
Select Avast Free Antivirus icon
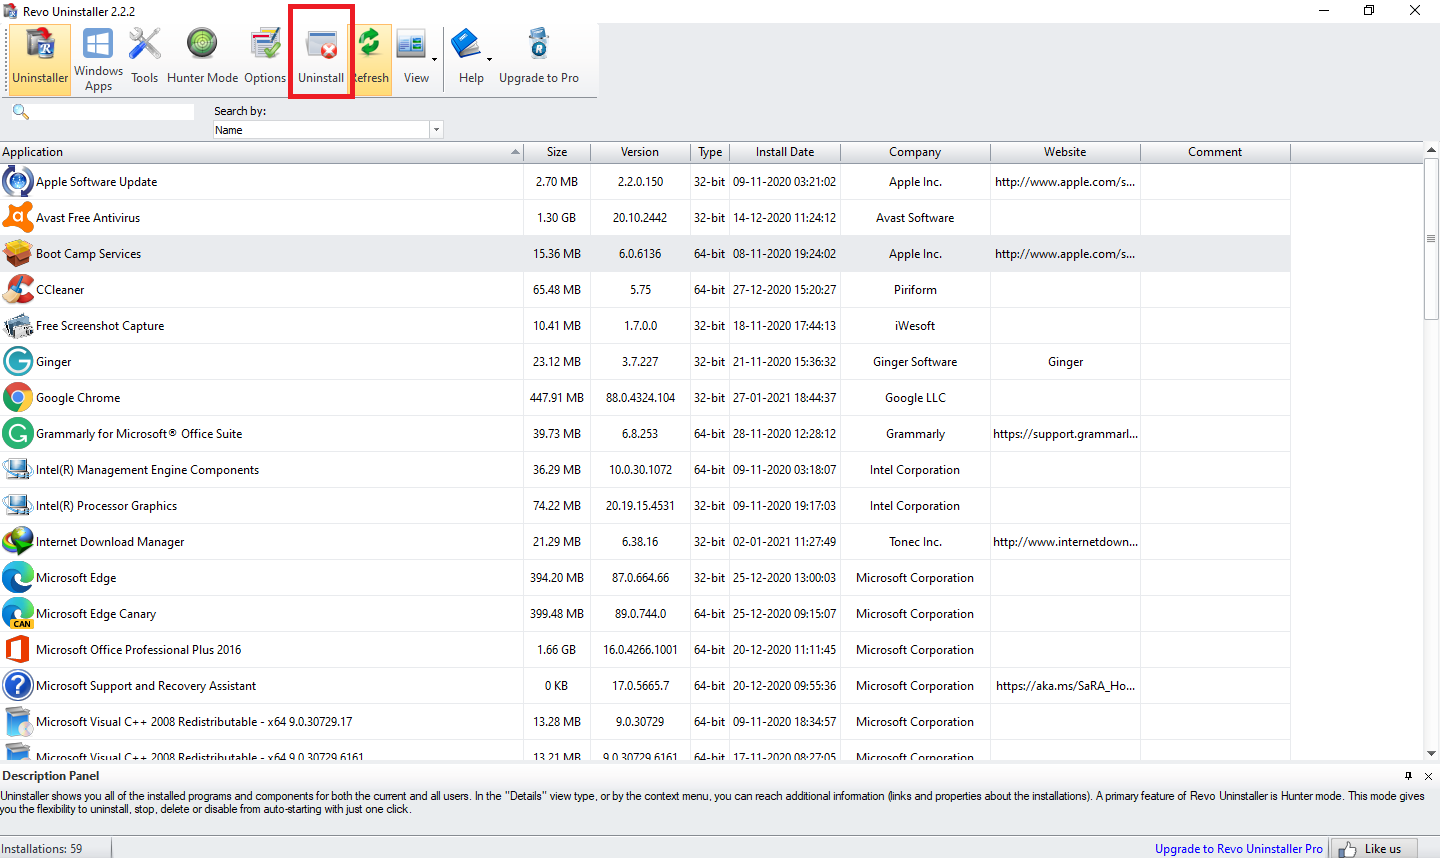click(x=18, y=218)
